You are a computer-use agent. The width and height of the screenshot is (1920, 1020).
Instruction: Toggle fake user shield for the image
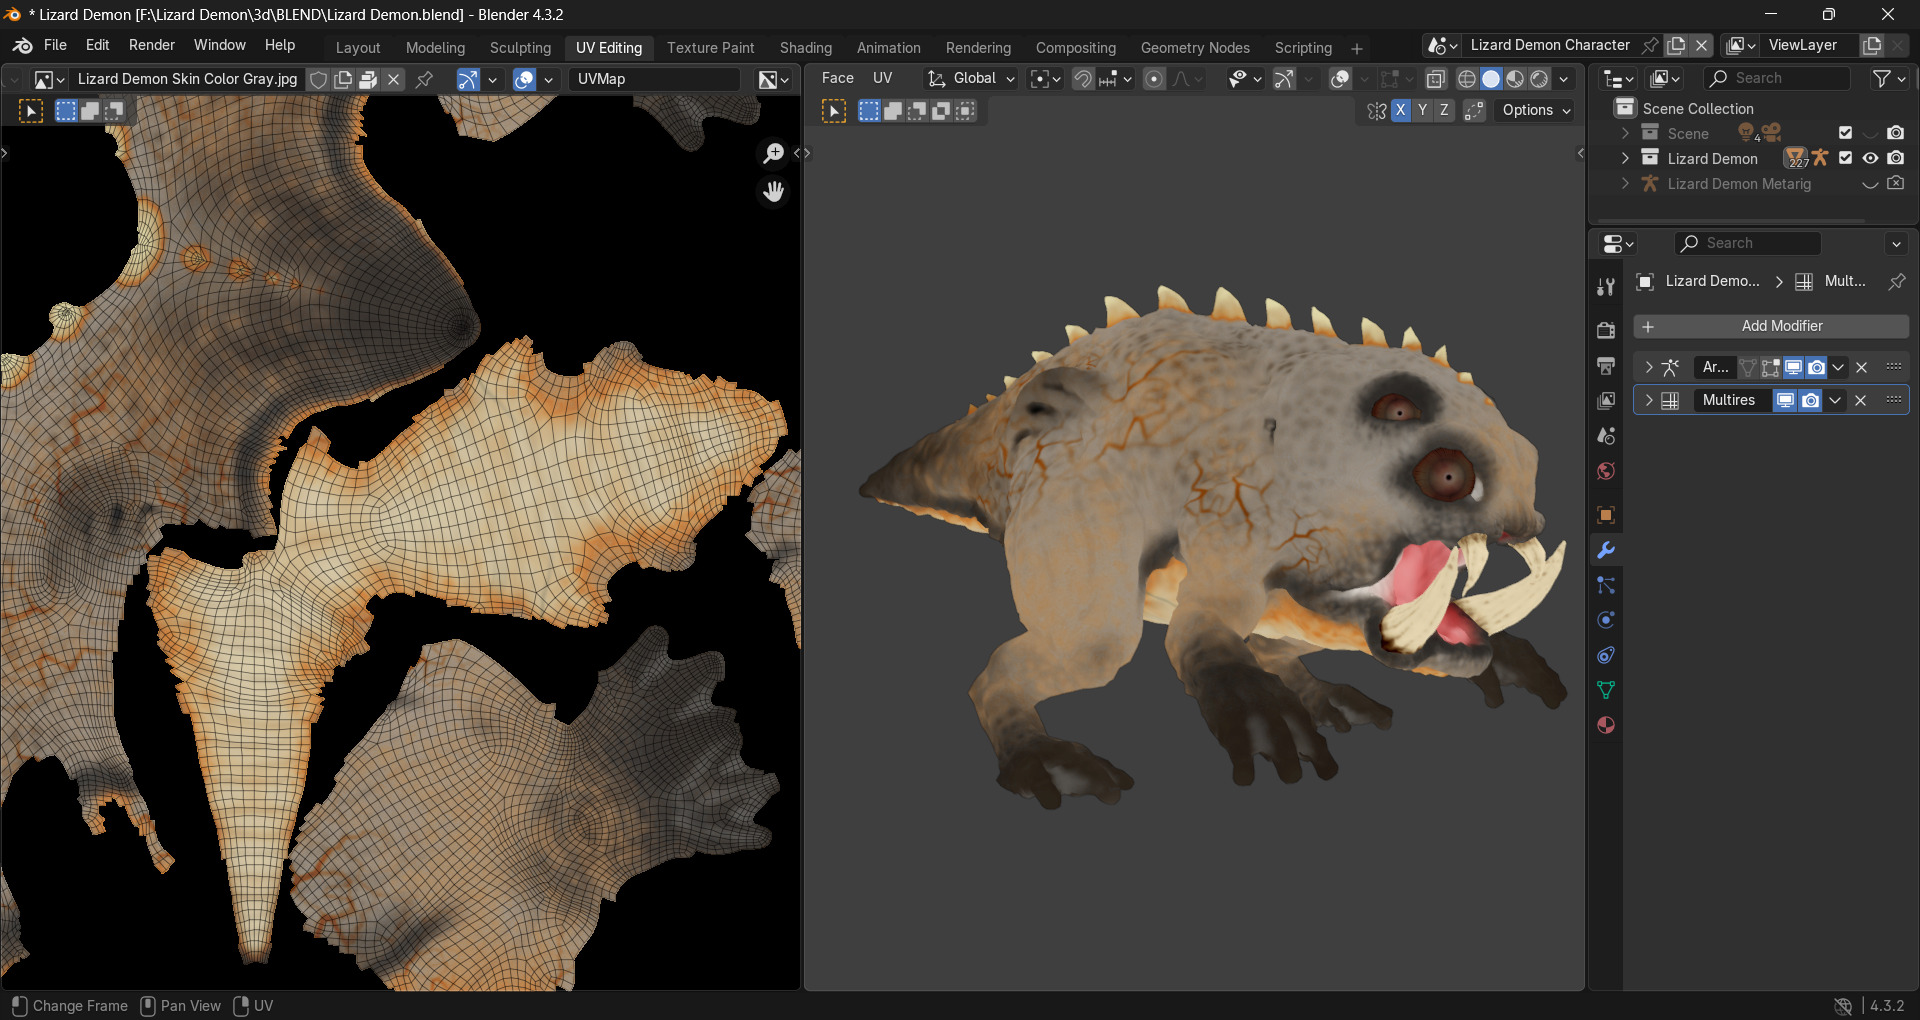point(318,79)
